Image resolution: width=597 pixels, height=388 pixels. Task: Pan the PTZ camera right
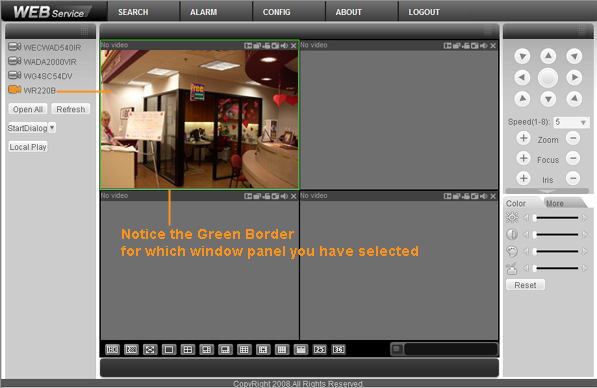[574, 78]
